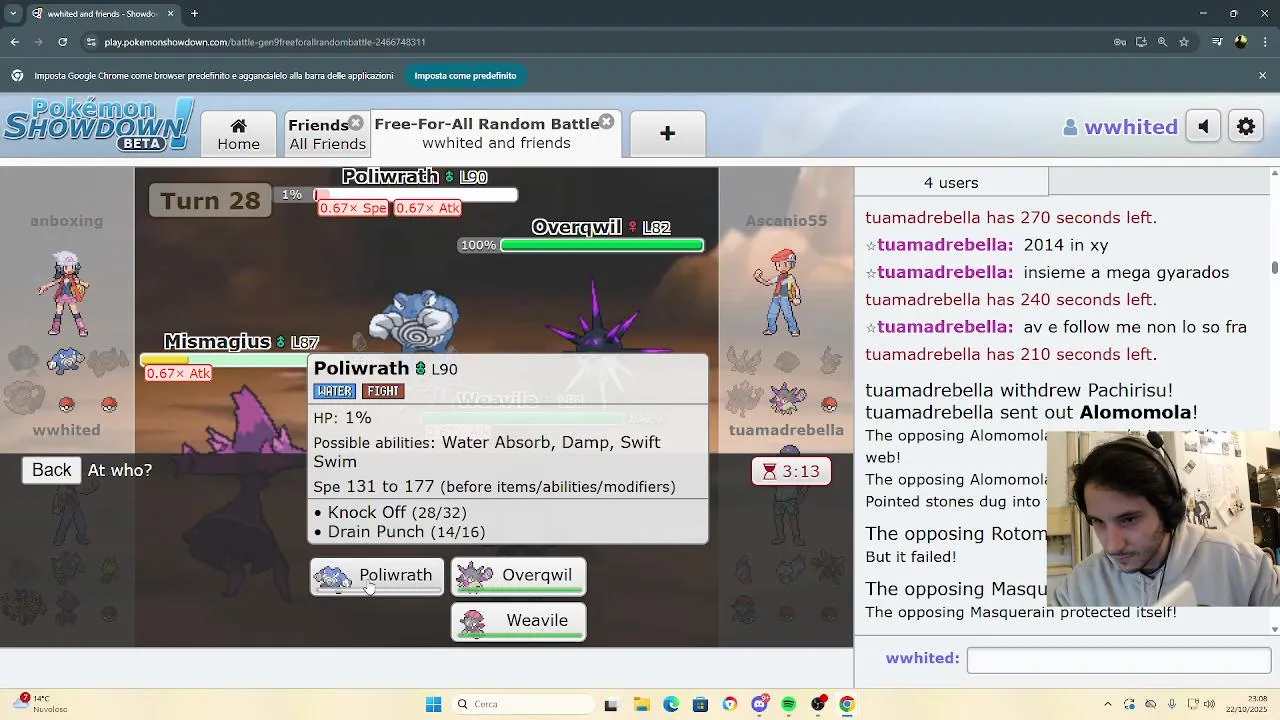Viewport: 1280px width, 720px height.
Task: Open OBS Studio from taskbar
Action: (x=818, y=704)
